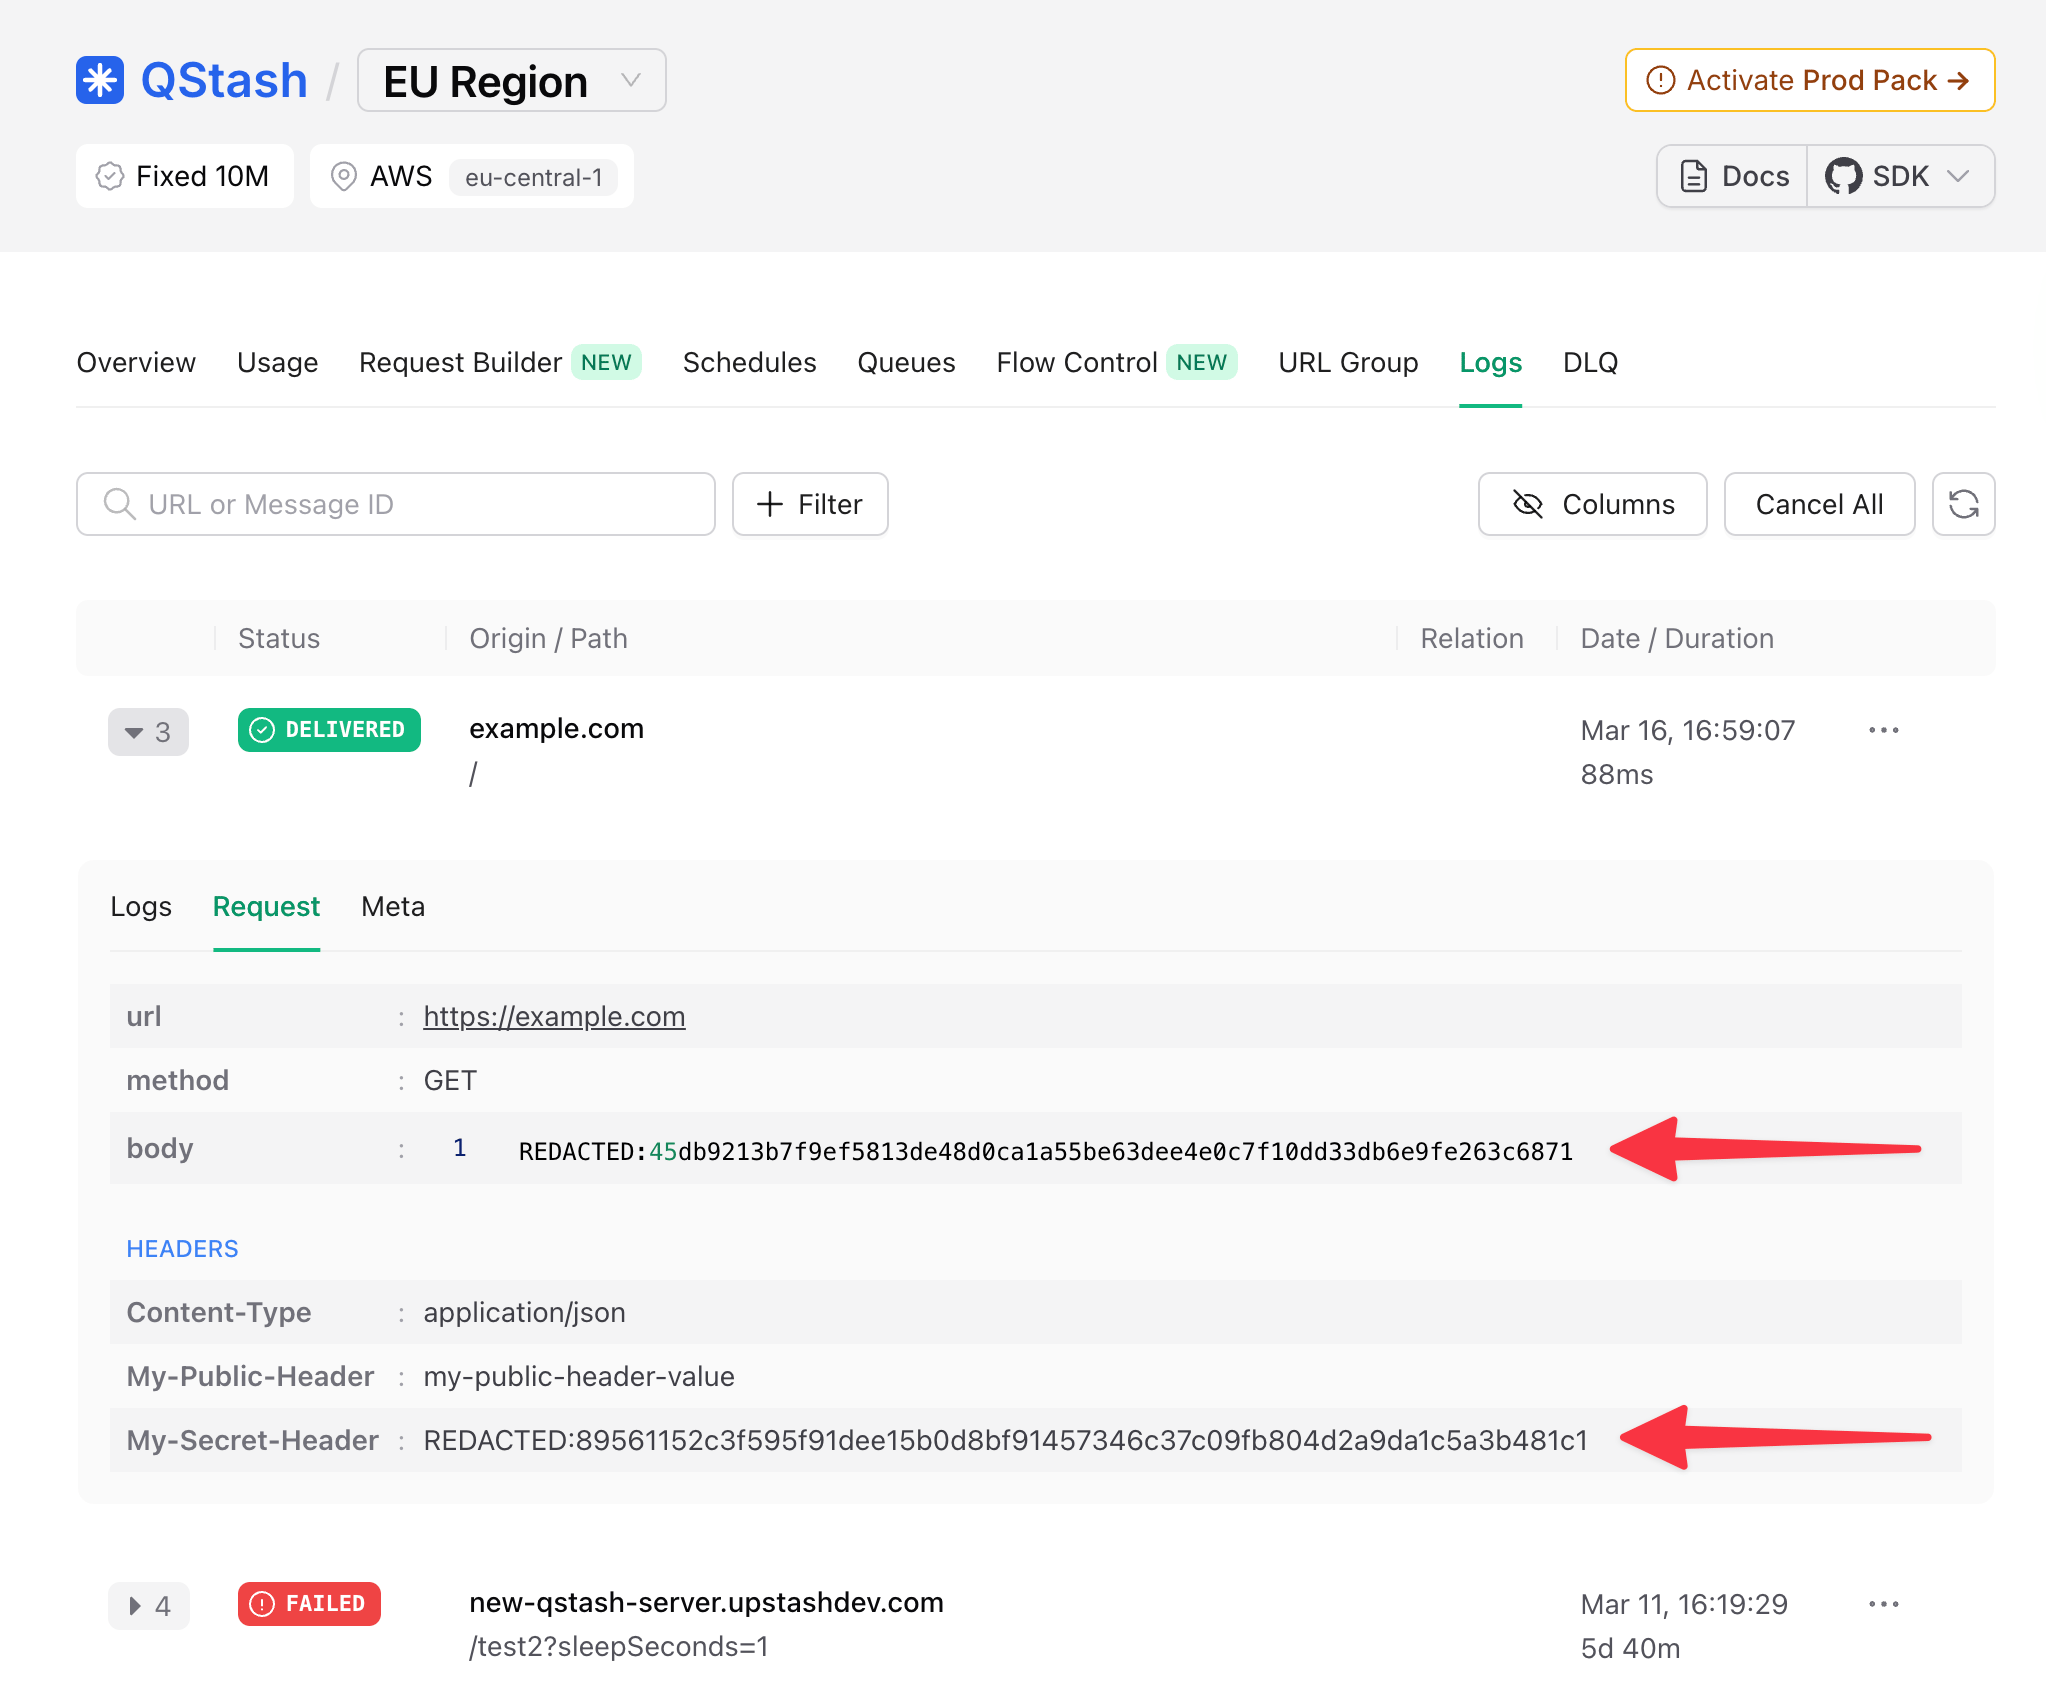2046x1700 pixels.
Task: Open the Docs button
Action: point(1733,176)
